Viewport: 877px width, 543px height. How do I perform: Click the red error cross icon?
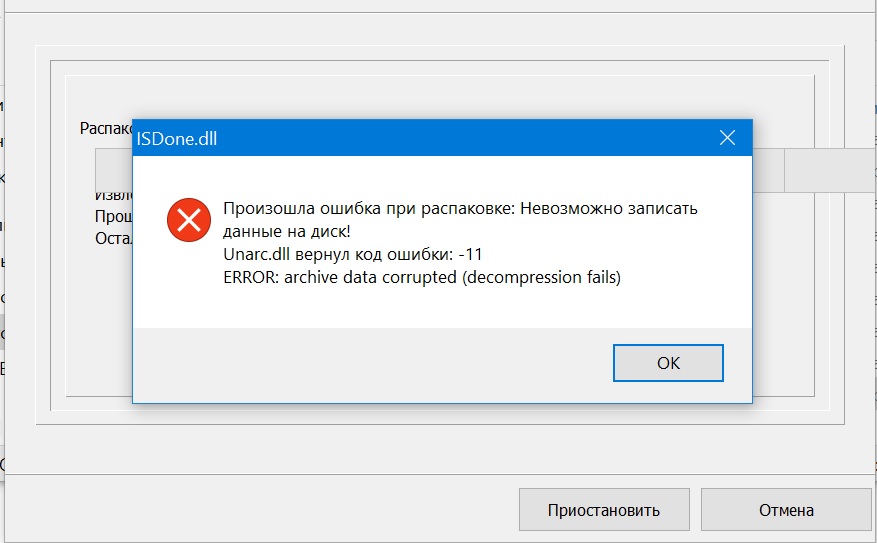click(188, 220)
